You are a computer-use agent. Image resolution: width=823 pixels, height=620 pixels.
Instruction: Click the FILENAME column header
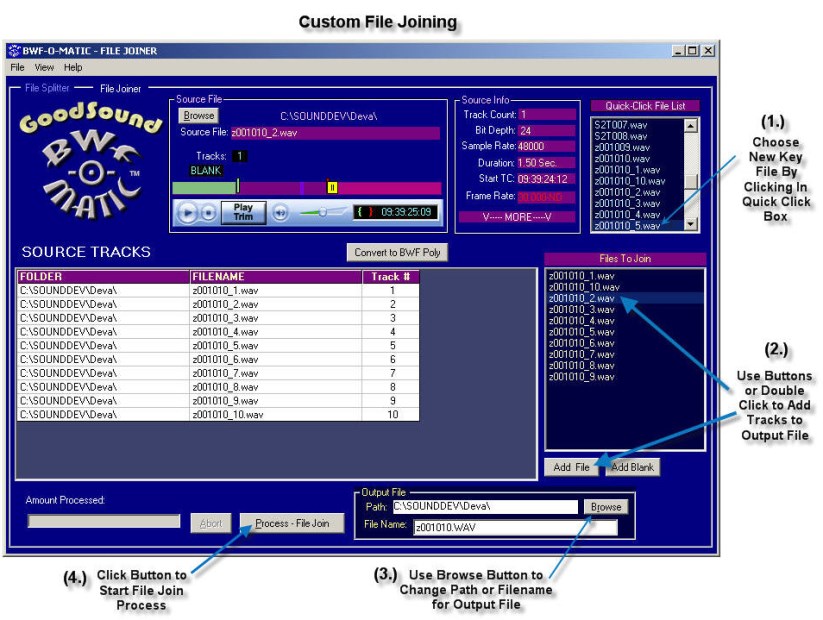(276, 277)
